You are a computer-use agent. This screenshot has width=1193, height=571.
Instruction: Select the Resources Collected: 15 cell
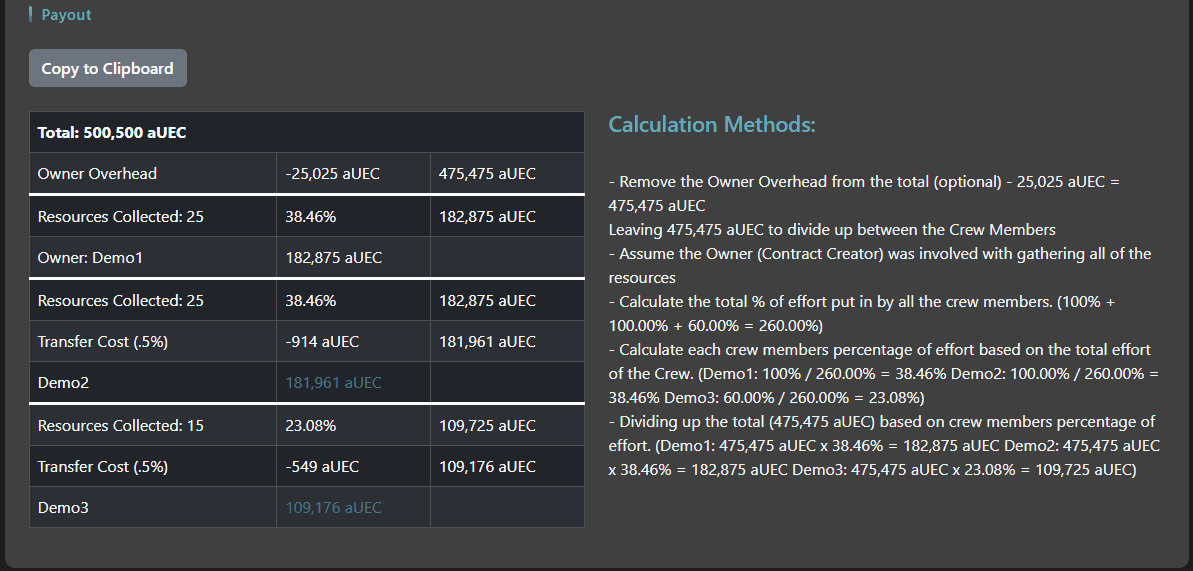point(153,426)
